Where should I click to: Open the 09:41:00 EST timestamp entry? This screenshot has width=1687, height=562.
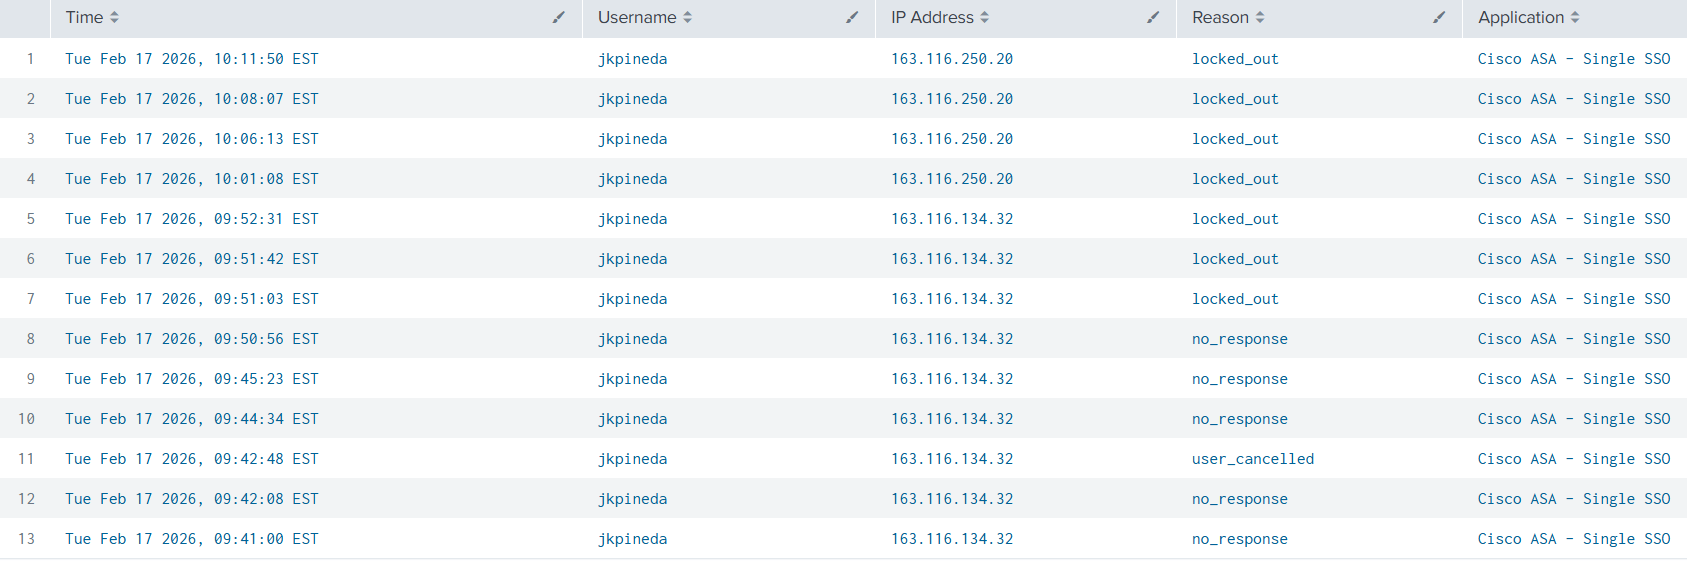pyautogui.click(x=191, y=539)
